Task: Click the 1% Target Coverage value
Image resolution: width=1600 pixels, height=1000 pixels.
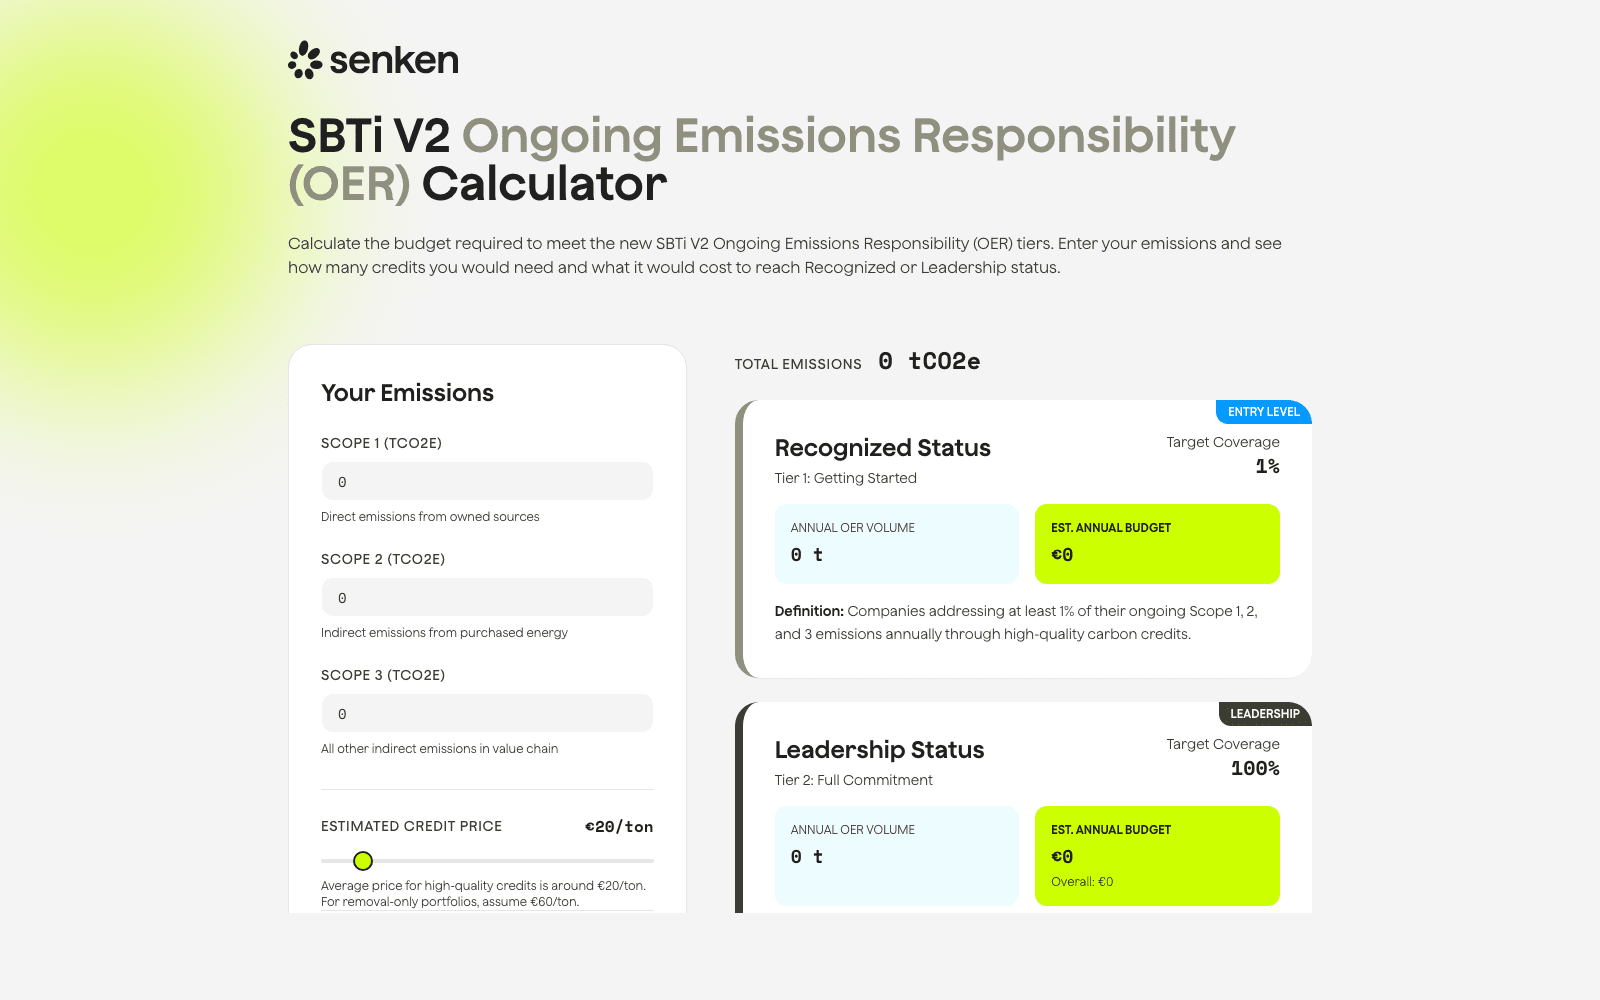Action: (x=1267, y=467)
